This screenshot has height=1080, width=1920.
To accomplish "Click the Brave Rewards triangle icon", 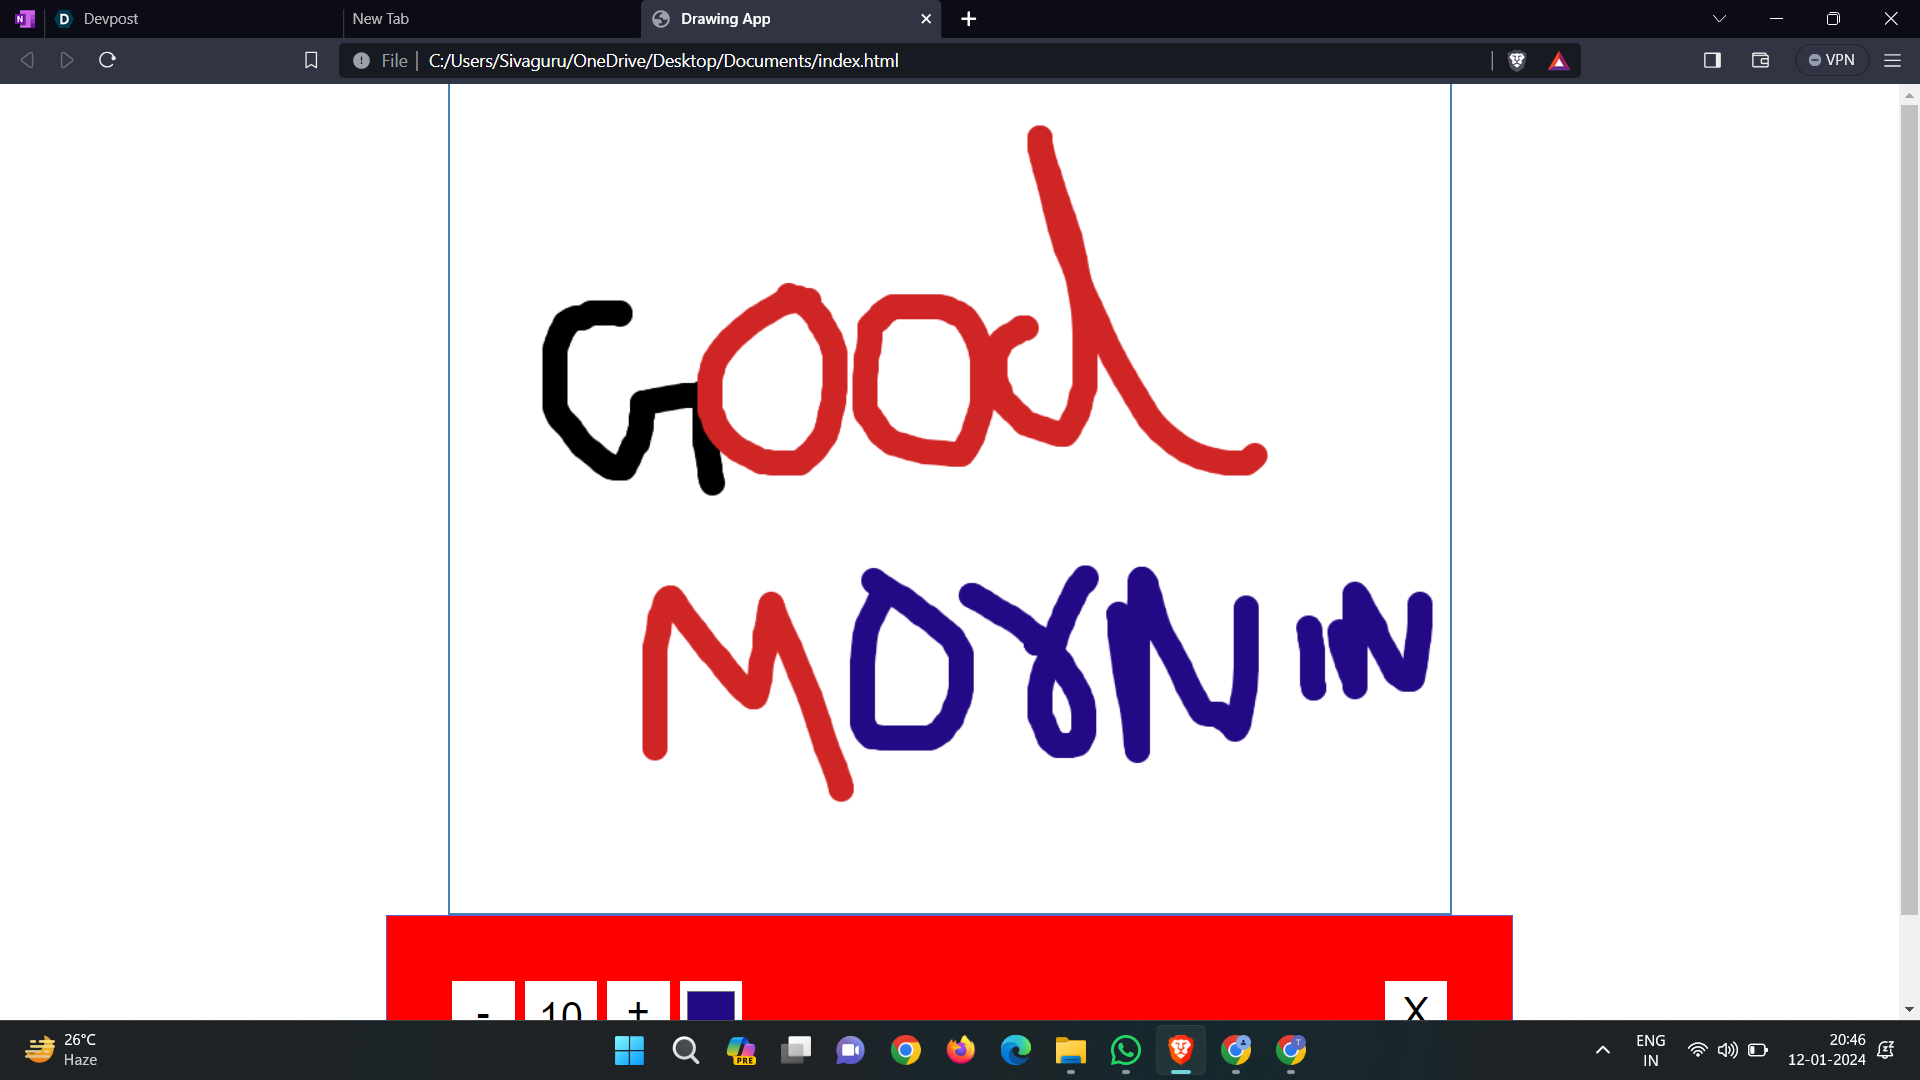I will pyautogui.click(x=1558, y=61).
